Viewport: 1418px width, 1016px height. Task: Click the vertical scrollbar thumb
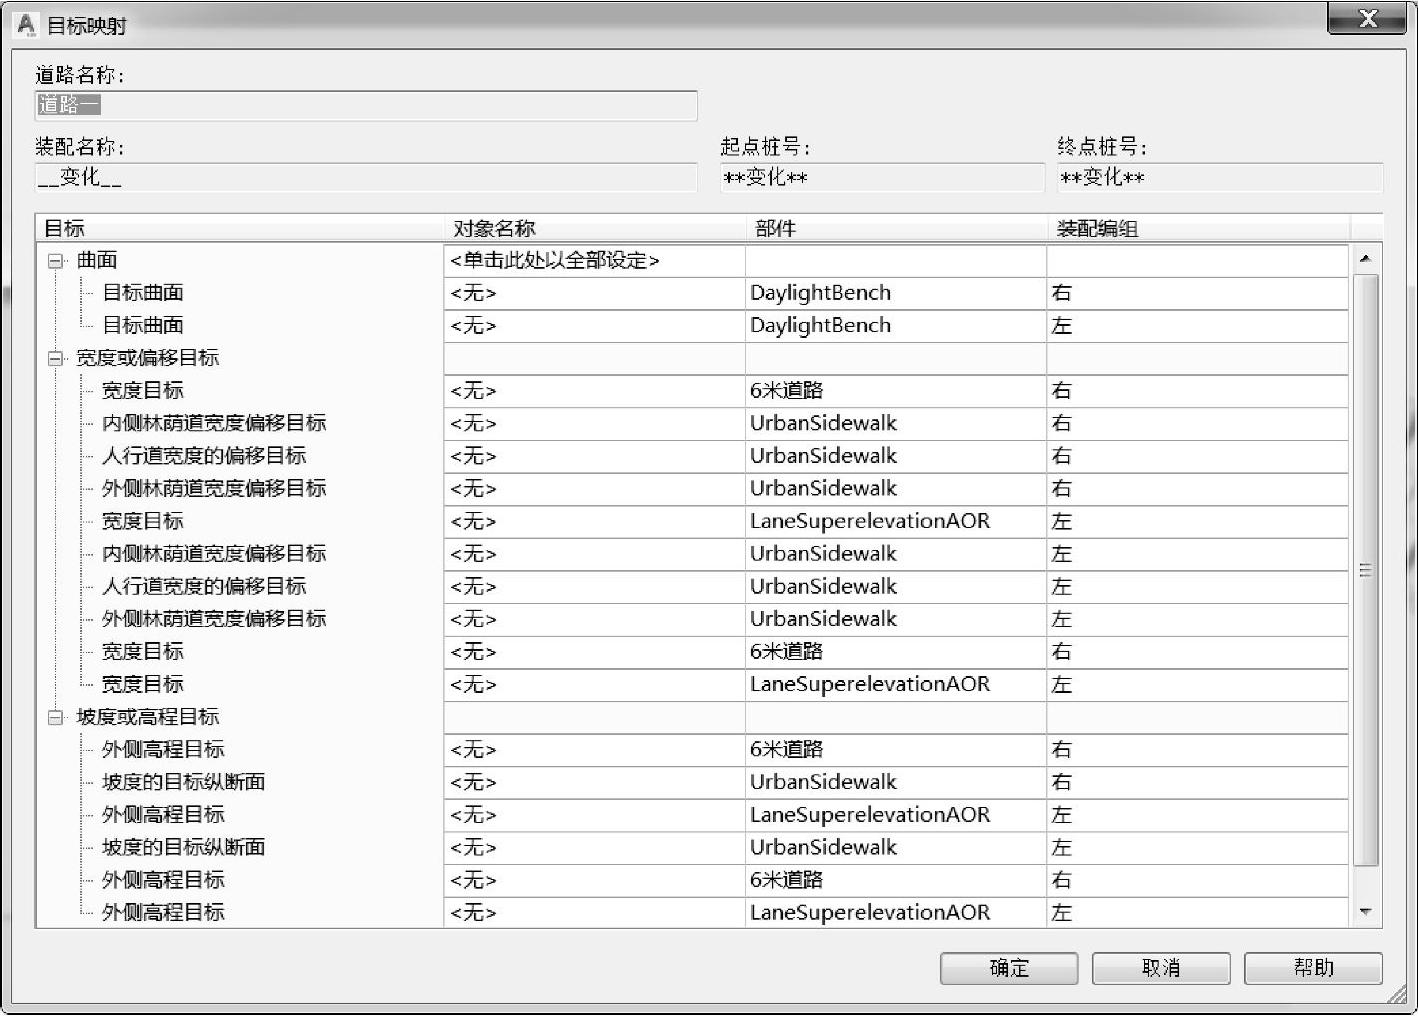click(1366, 570)
